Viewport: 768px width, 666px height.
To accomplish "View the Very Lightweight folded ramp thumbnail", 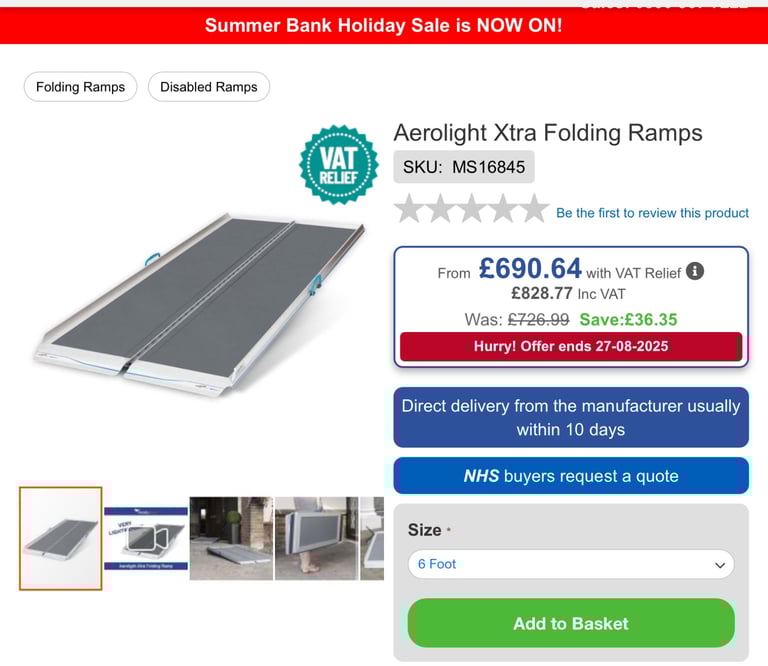I will click(146, 538).
